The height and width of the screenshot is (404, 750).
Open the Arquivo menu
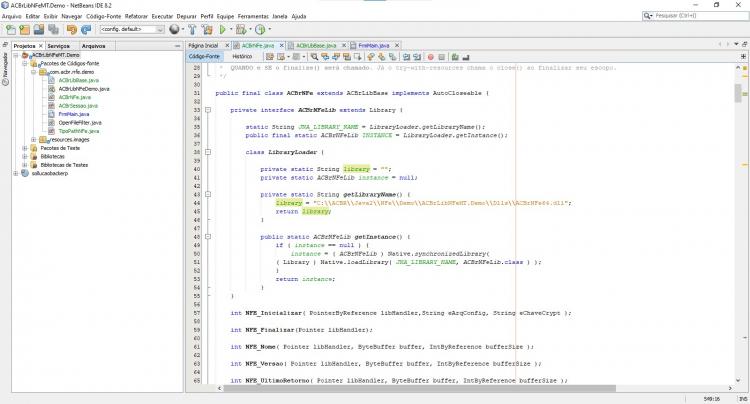pyautogui.click(x=11, y=16)
